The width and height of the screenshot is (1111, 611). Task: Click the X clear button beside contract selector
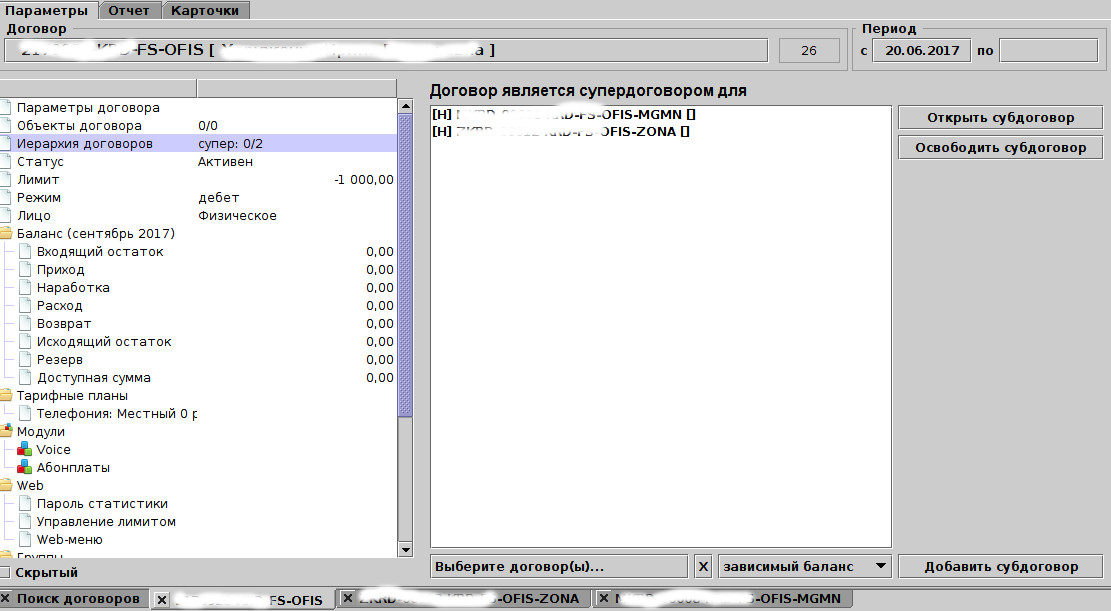(x=703, y=567)
